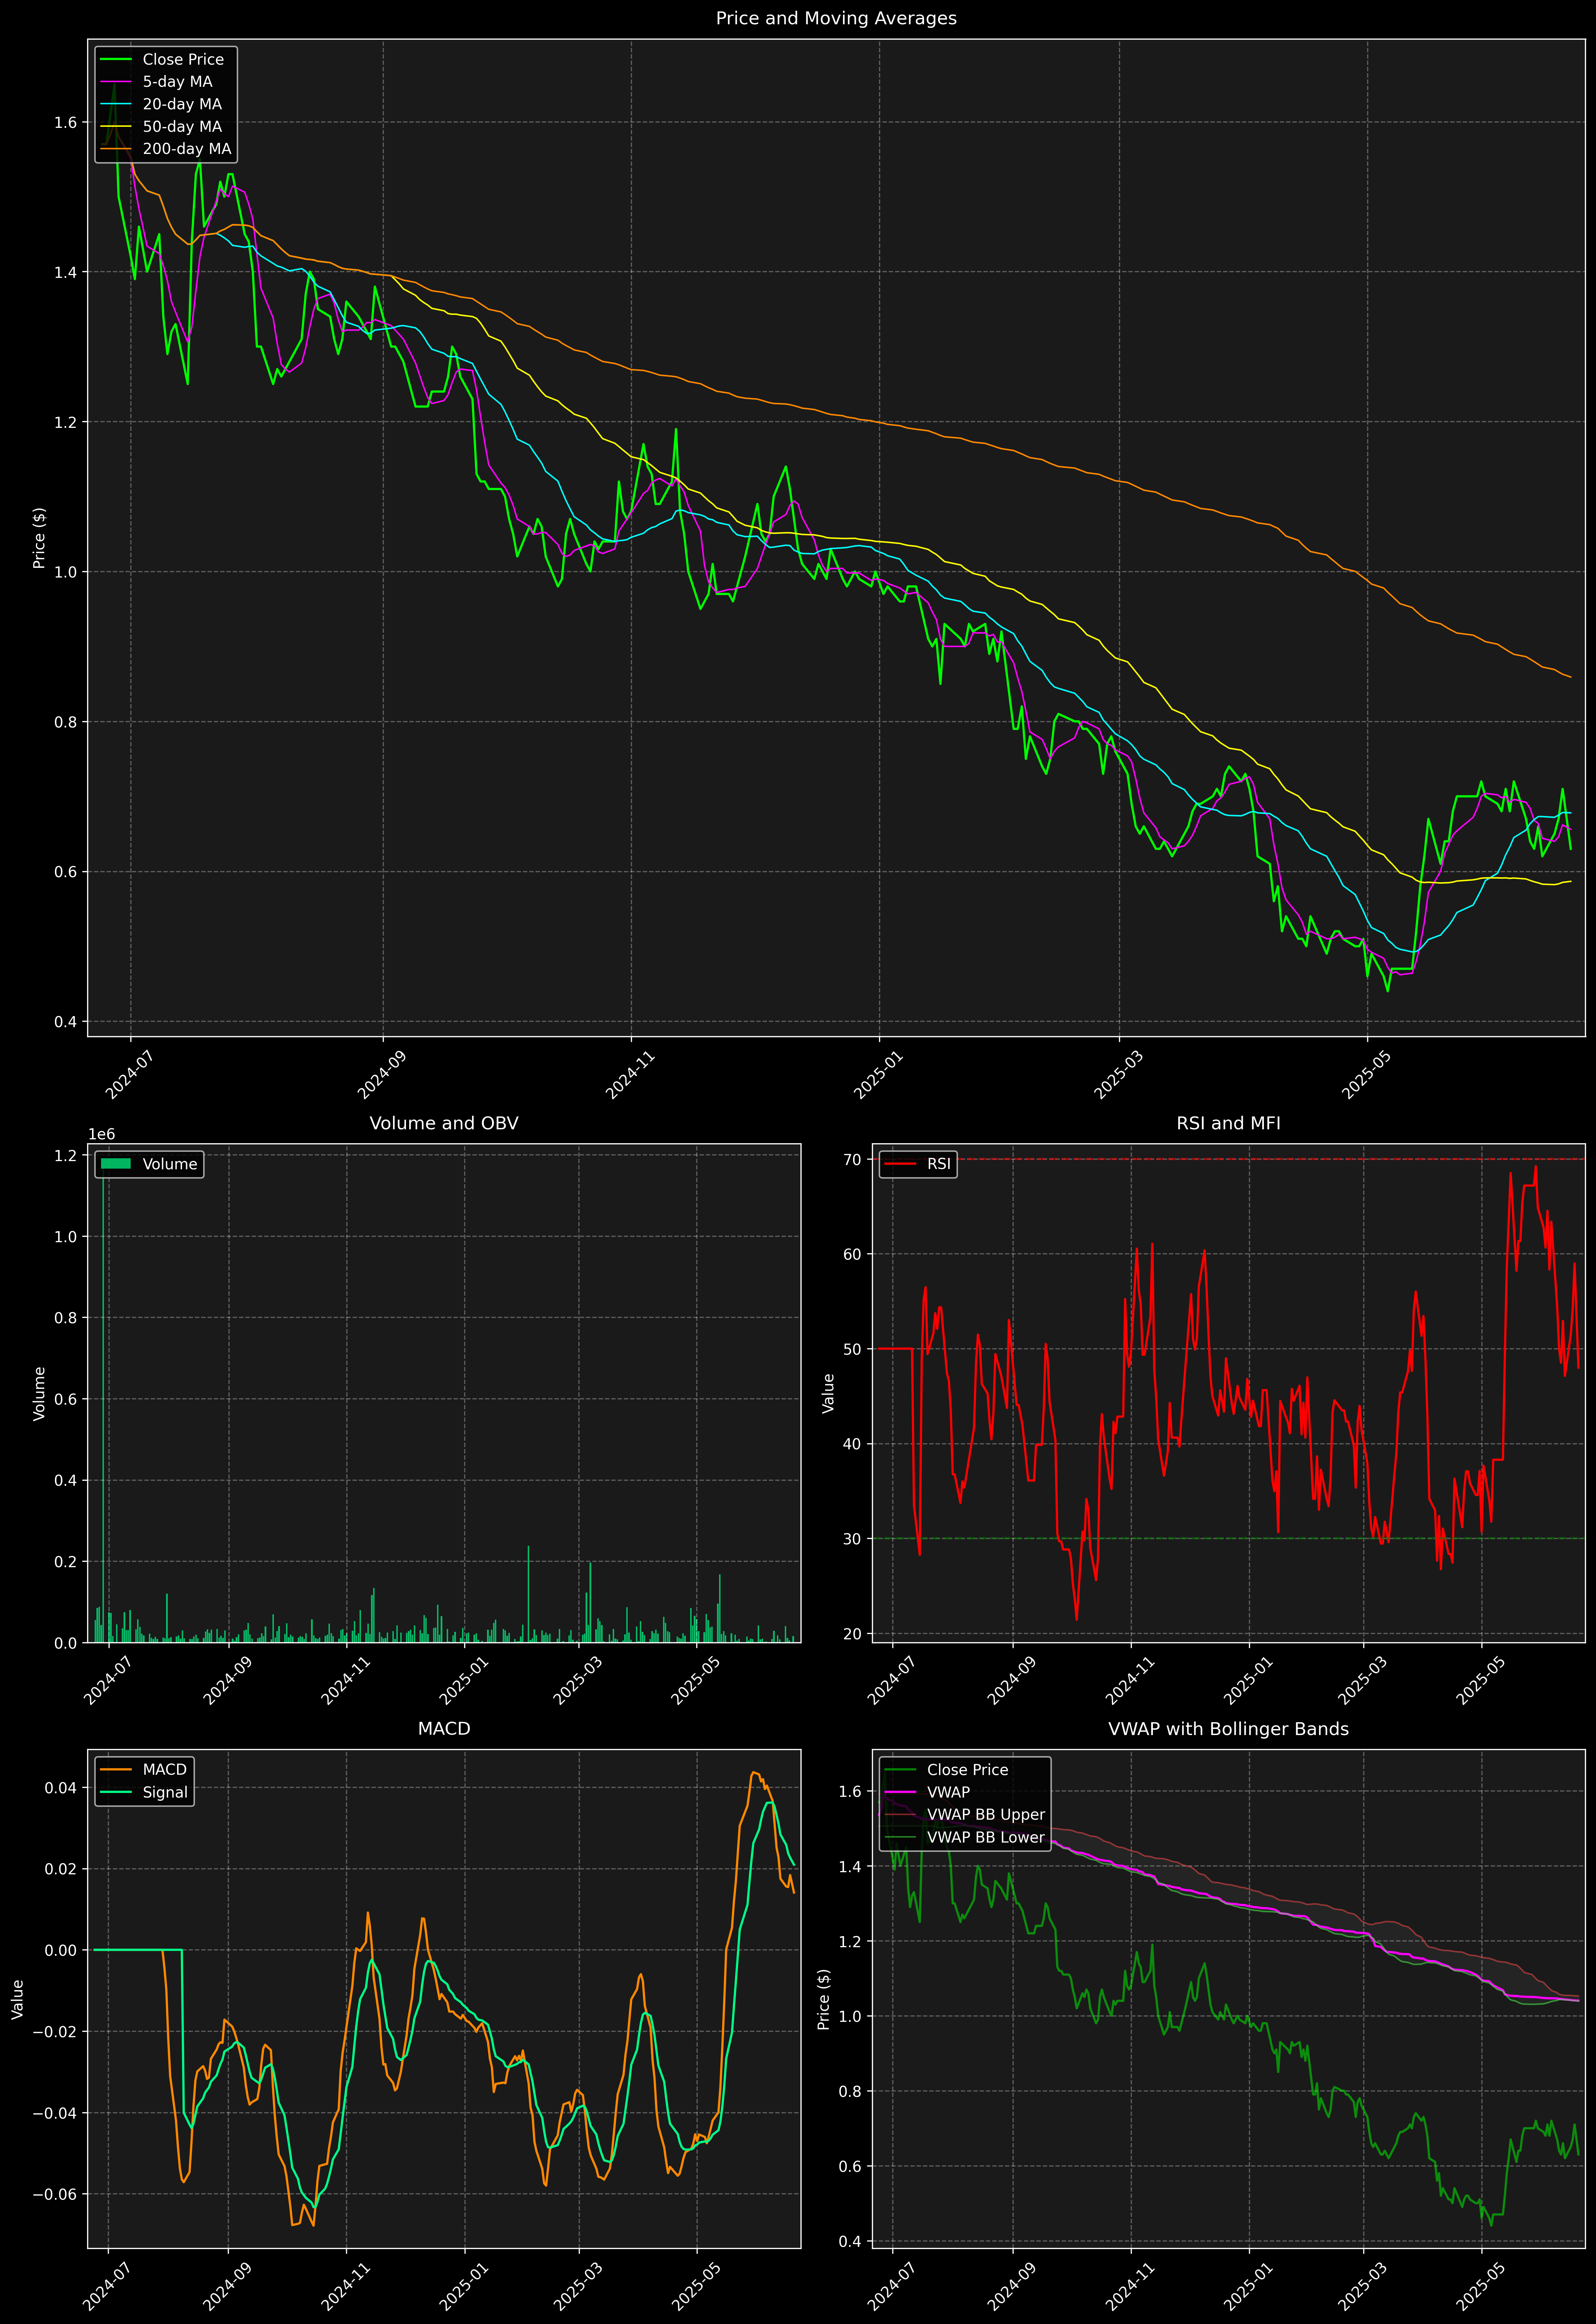Click the 'VWAP with Bollinger Bands' chart title
This screenshot has width=1596, height=2324.
point(1228,1729)
